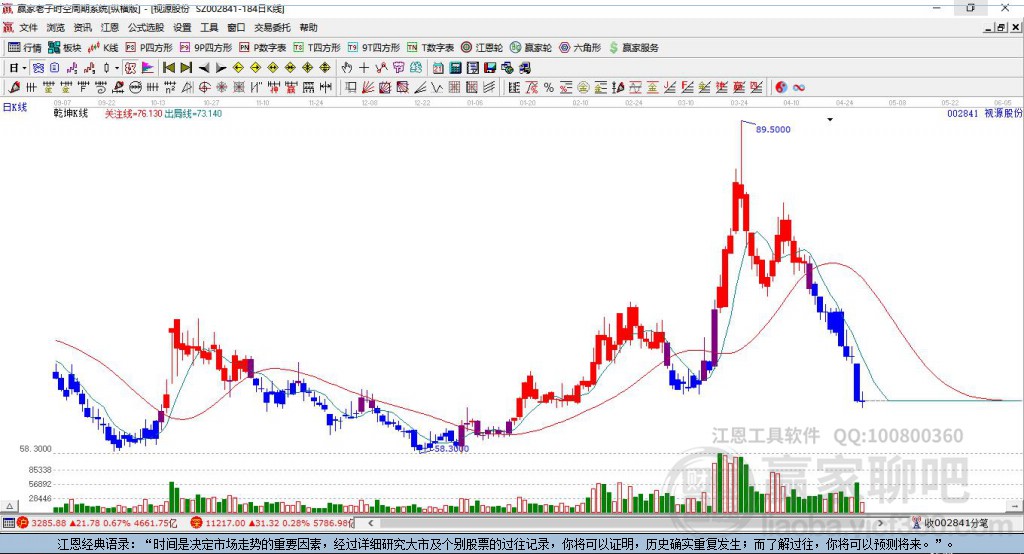Open the 浏览 menu
Viewport: 1024px width, 554px height.
coord(56,27)
